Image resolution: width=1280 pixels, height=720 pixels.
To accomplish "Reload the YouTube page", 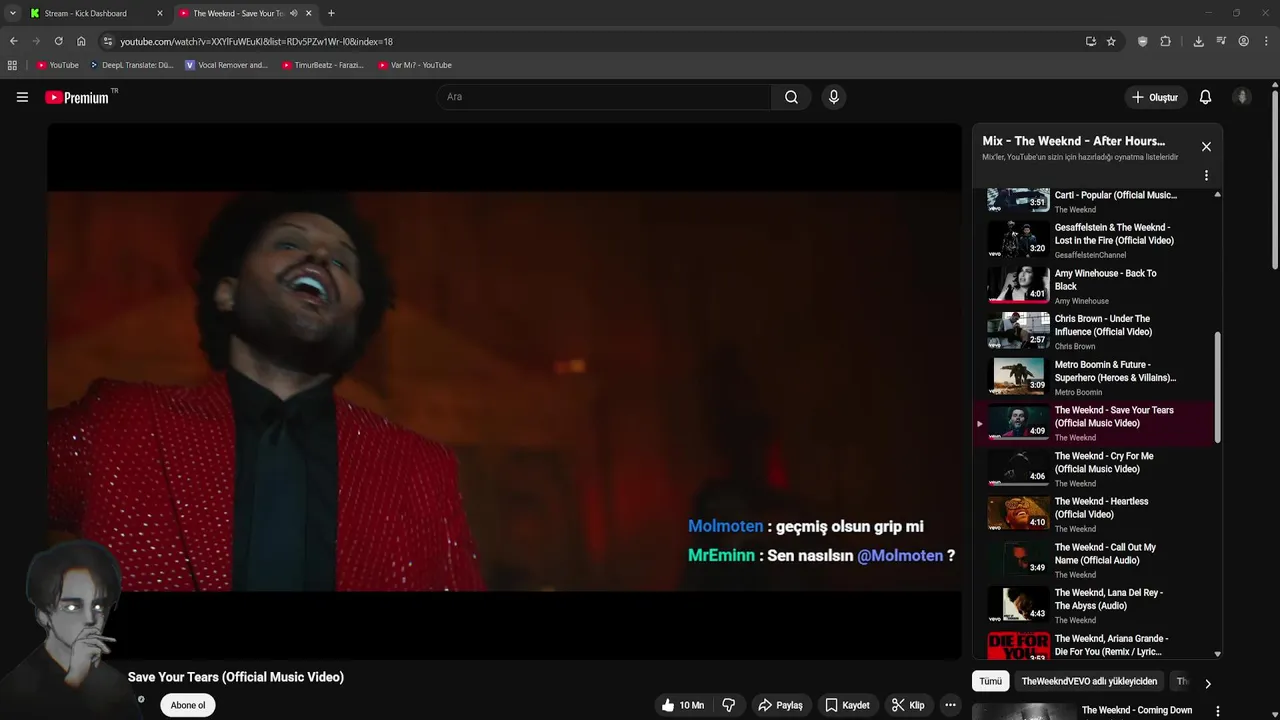I will [x=58, y=41].
